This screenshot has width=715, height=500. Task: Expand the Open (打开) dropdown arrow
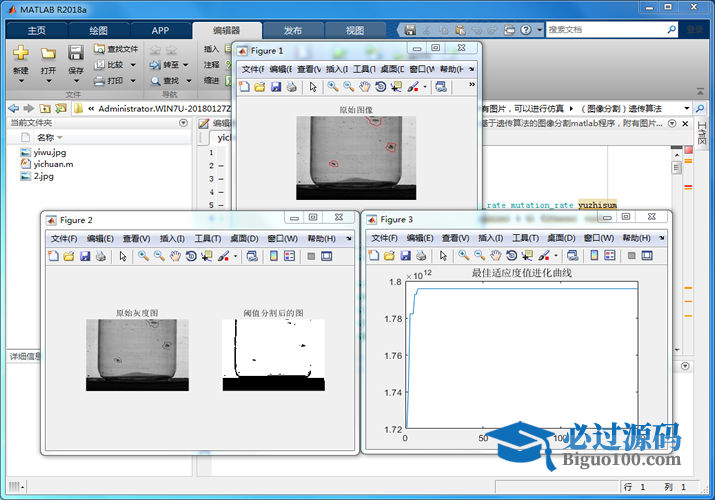tap(48, 81)
